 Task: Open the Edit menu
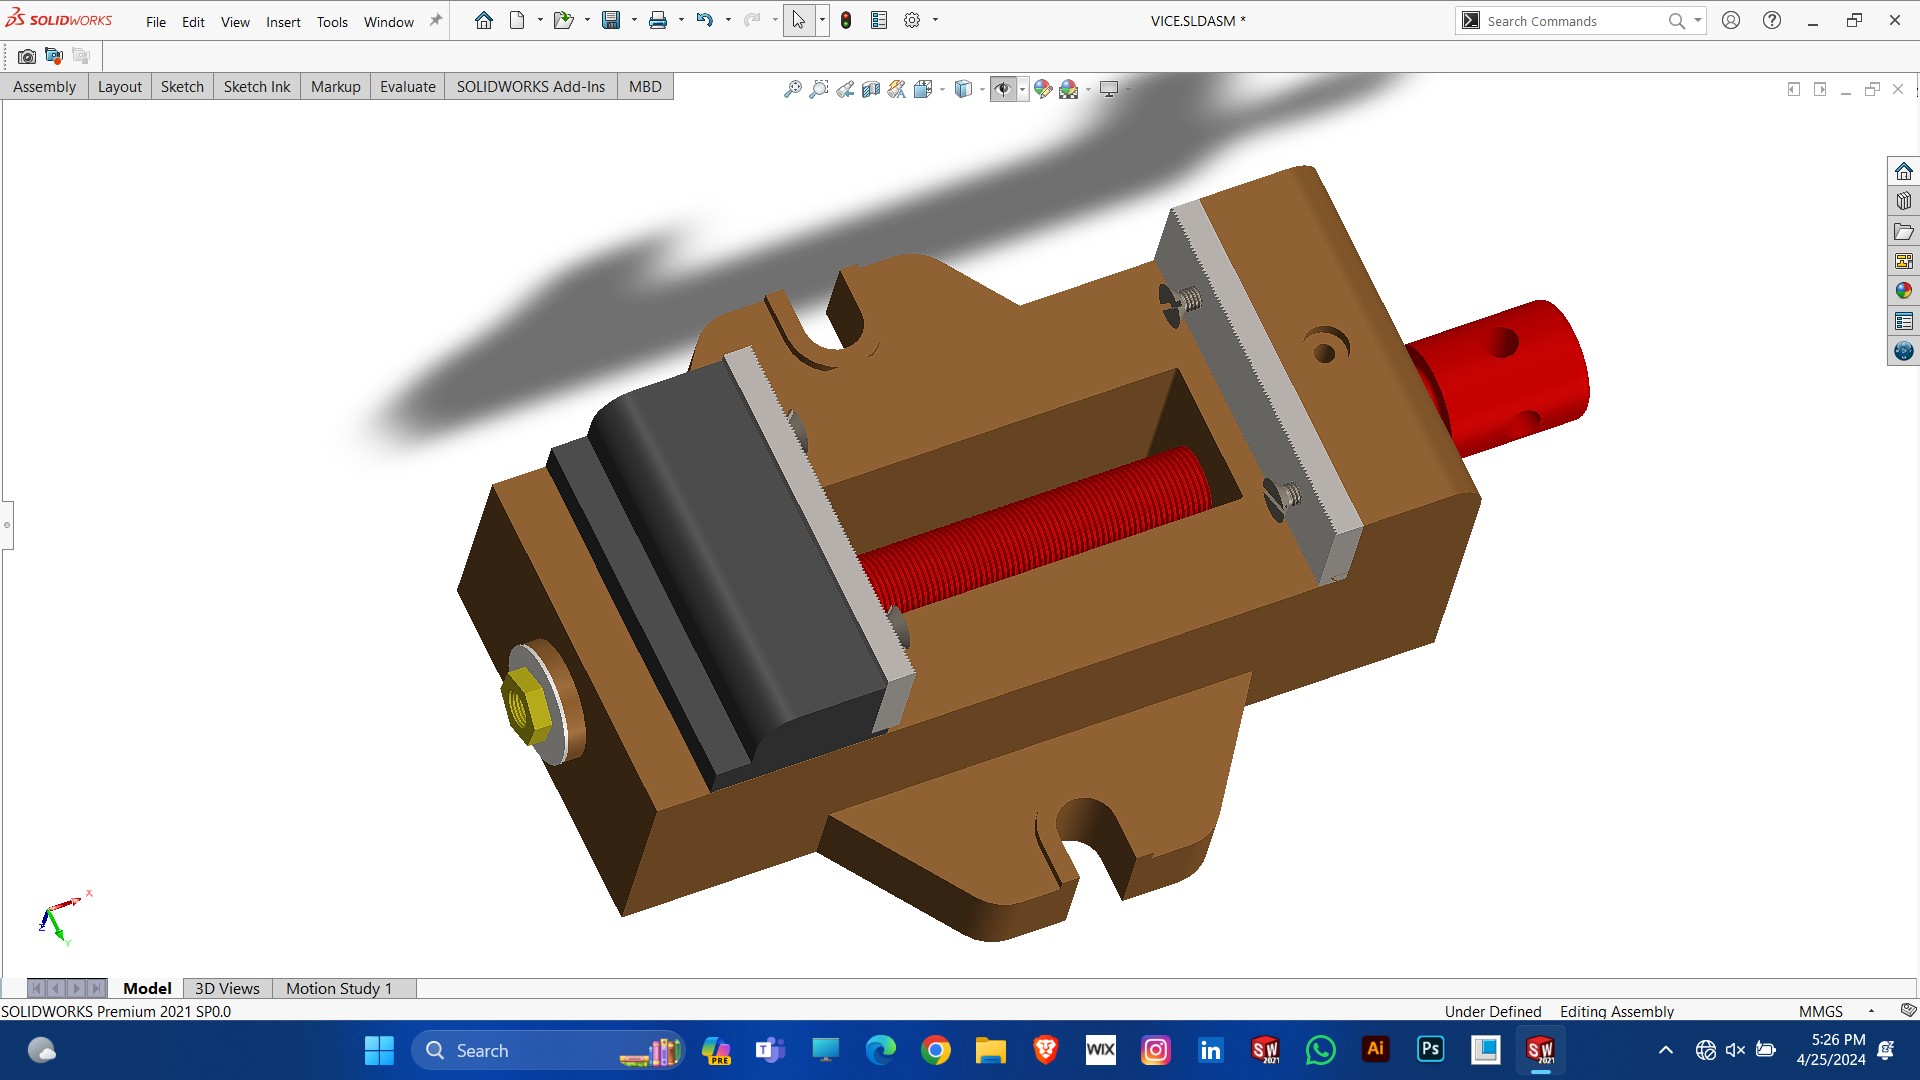[193, 21]
